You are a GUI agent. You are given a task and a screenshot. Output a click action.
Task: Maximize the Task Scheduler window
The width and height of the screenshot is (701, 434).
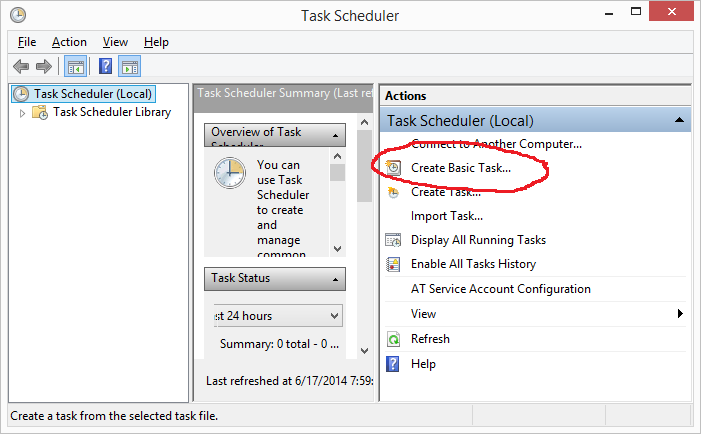[x=636, y=12]
